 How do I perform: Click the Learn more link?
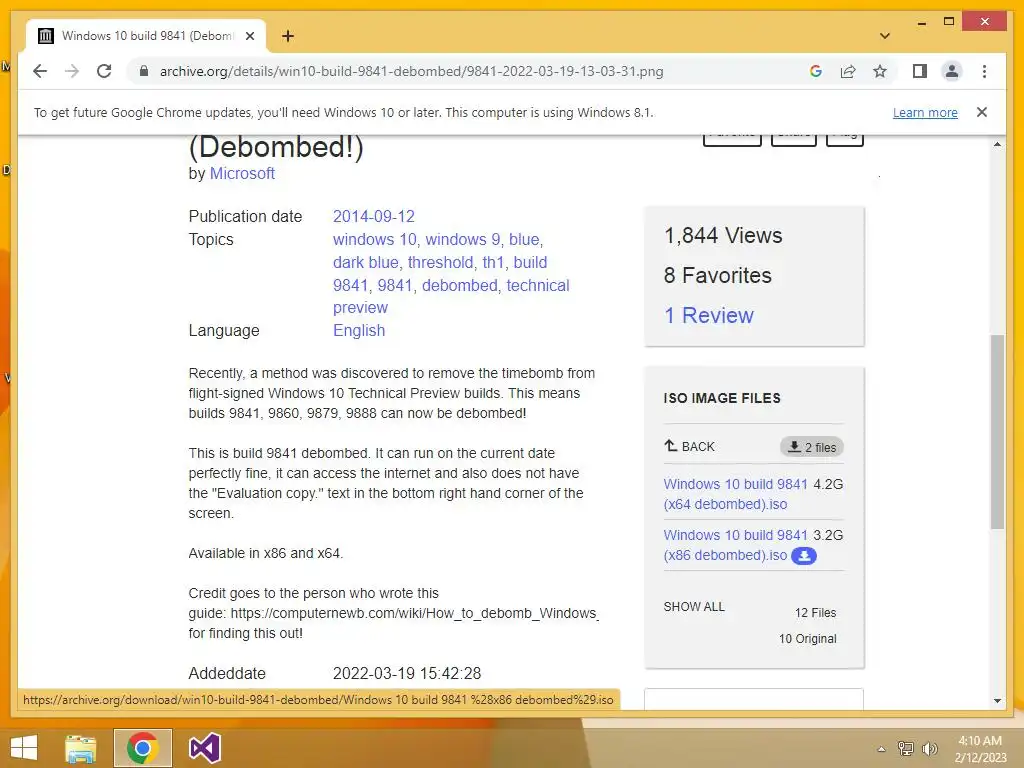point(925,112)
